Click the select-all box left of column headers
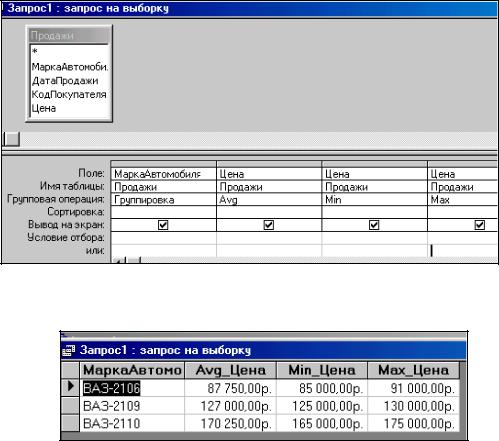The width and height of the screenshot is (499, 441). 71,370
